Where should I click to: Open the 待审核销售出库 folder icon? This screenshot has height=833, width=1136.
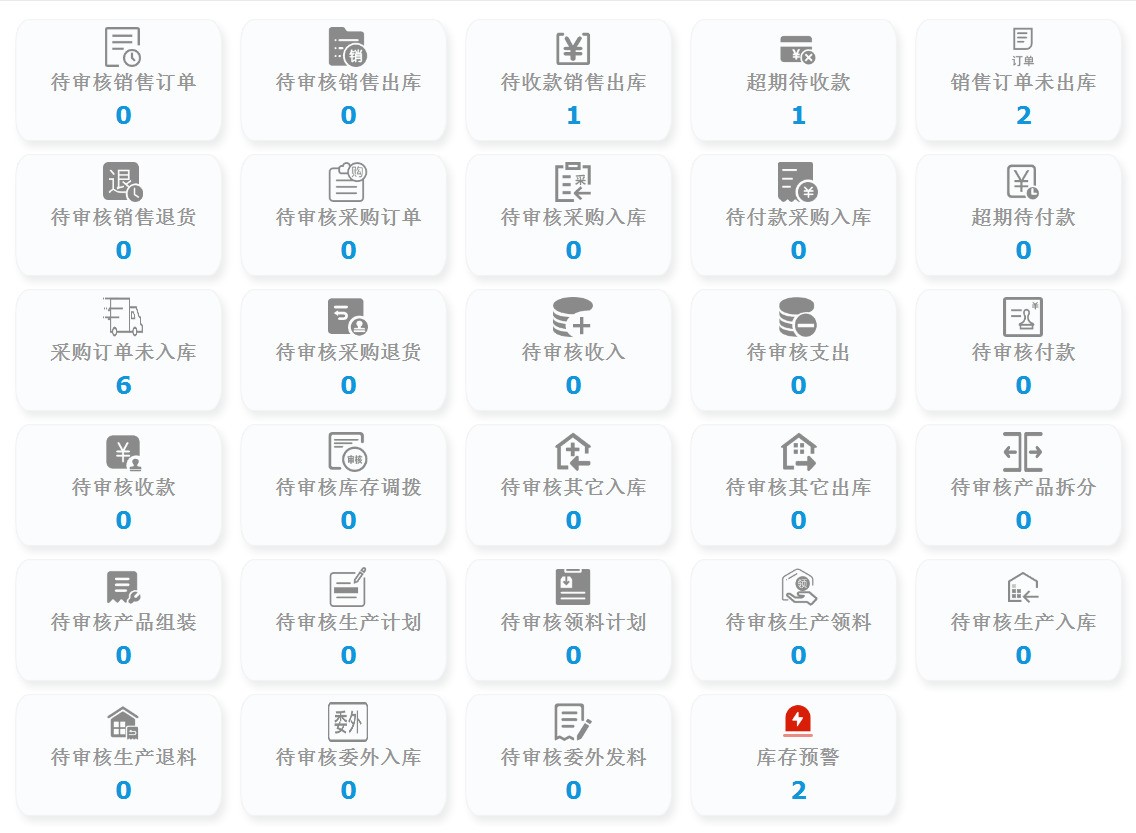coord(347,47)
